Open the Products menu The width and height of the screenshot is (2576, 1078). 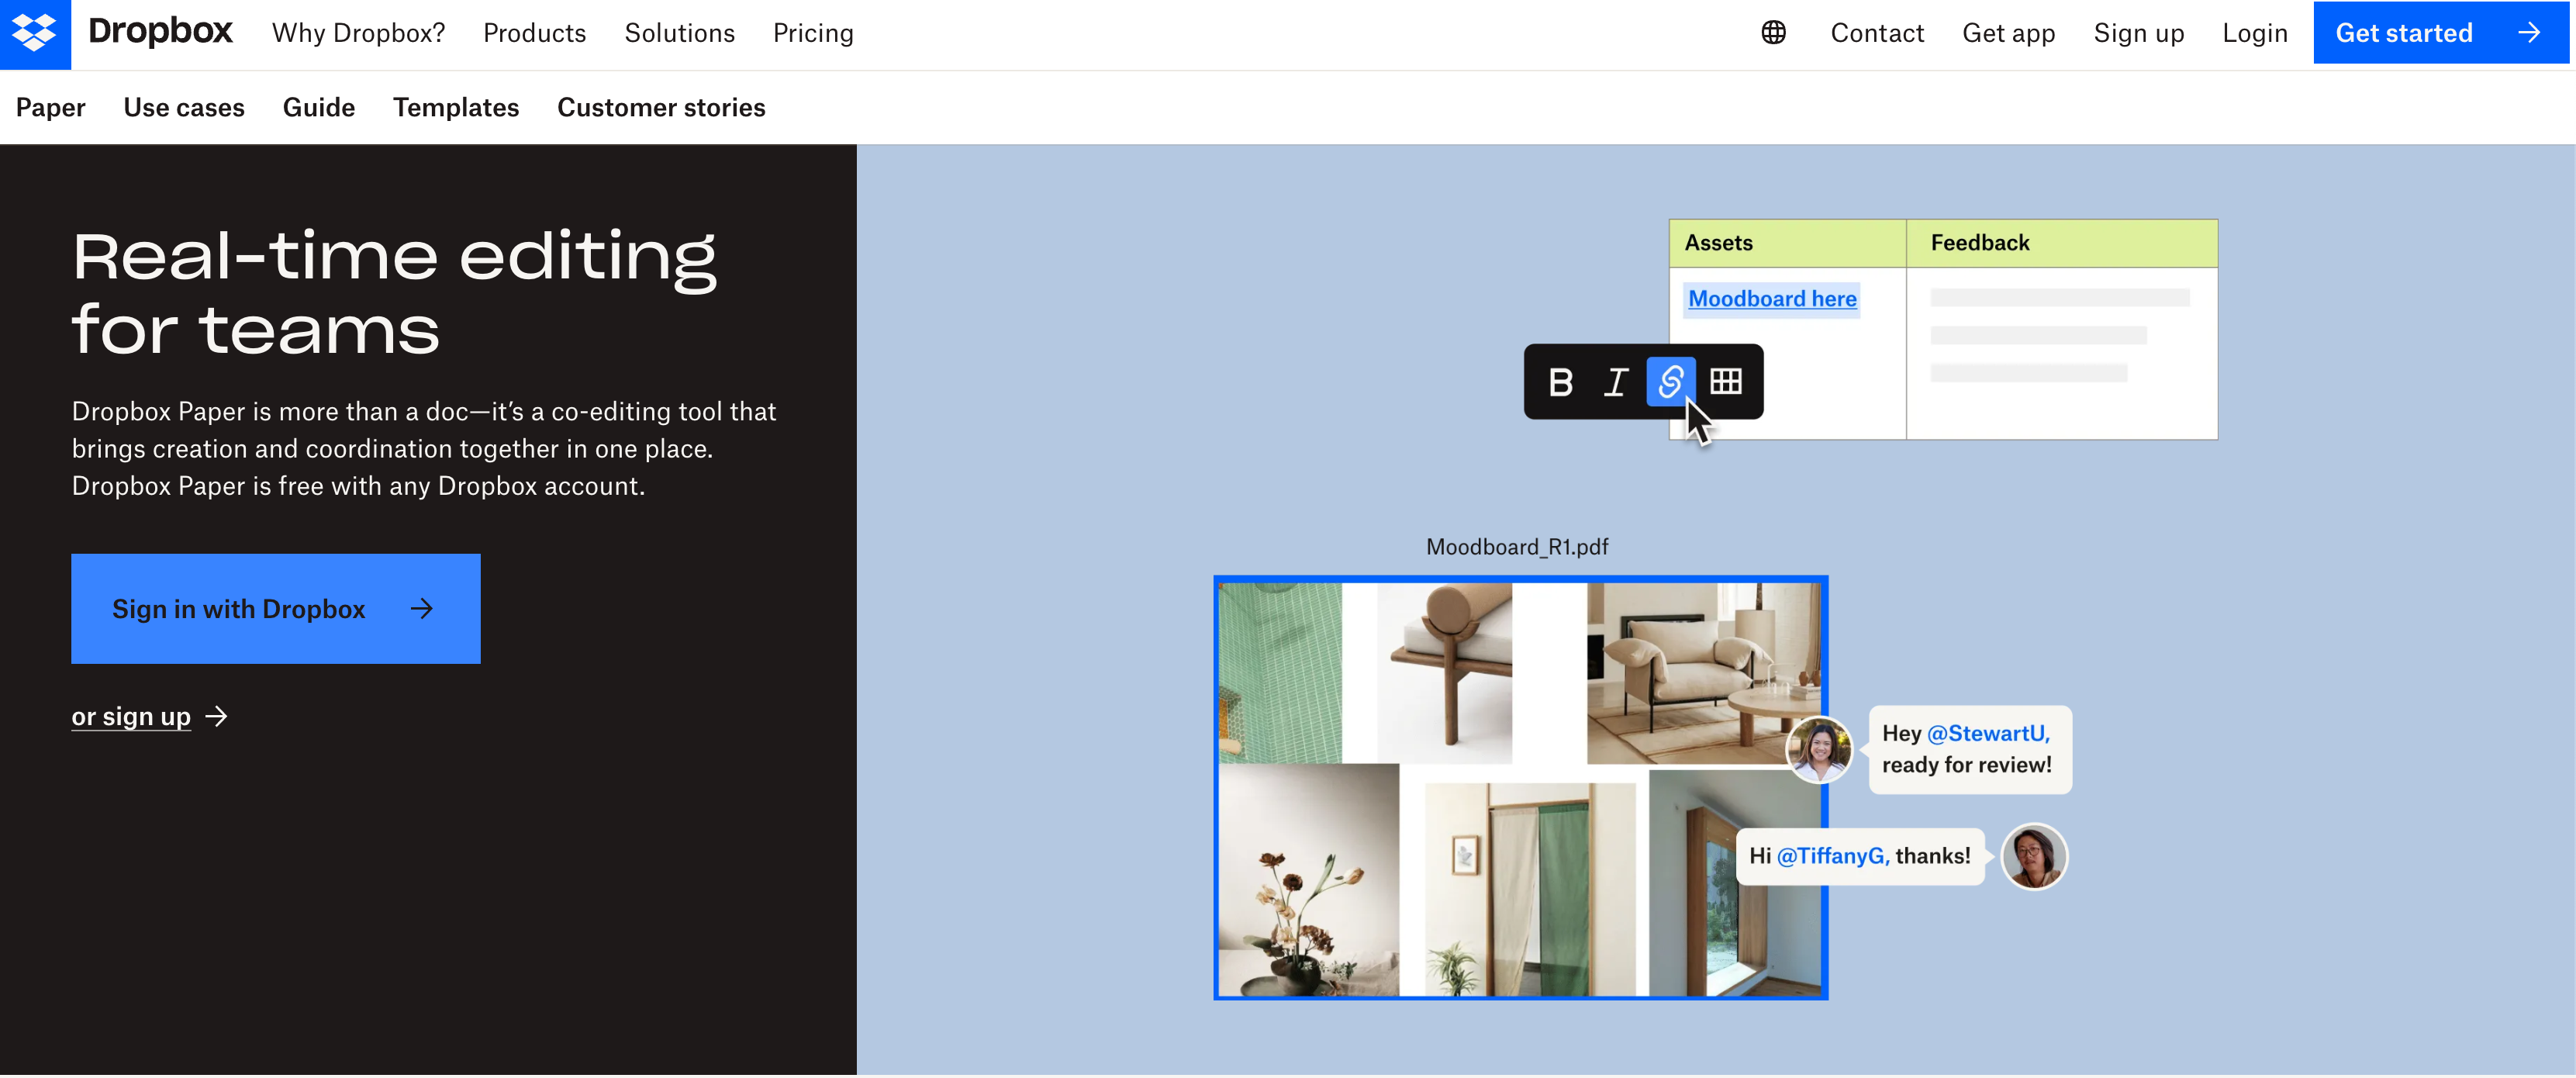(535, 33)
